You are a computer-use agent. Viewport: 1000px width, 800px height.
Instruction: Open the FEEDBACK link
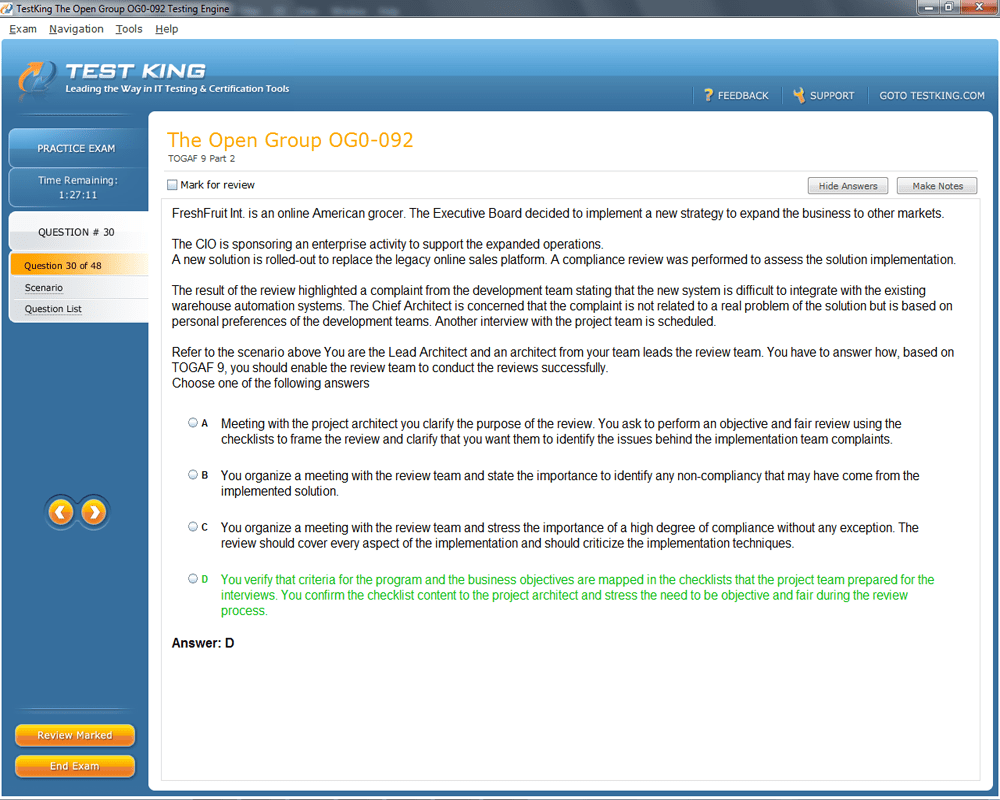(x=743, y=96)
